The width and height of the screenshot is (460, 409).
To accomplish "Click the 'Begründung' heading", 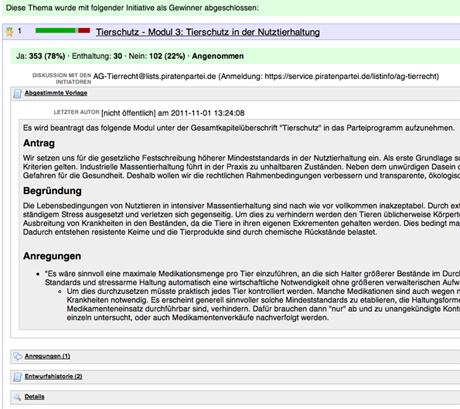I will pyautogui.click(x=52, y=191).
